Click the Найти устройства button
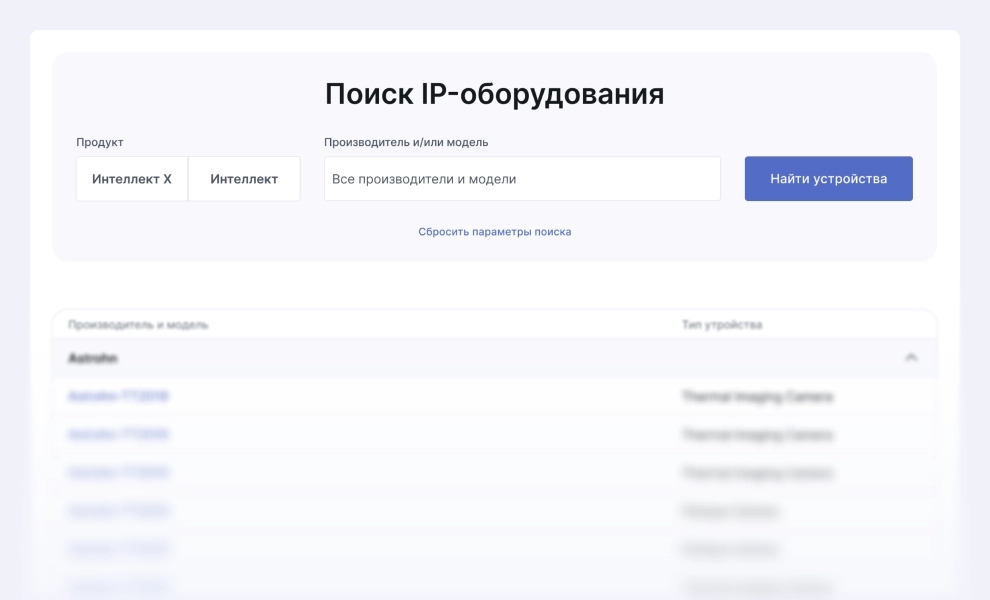The image size is (990, 600). [828, 179]
